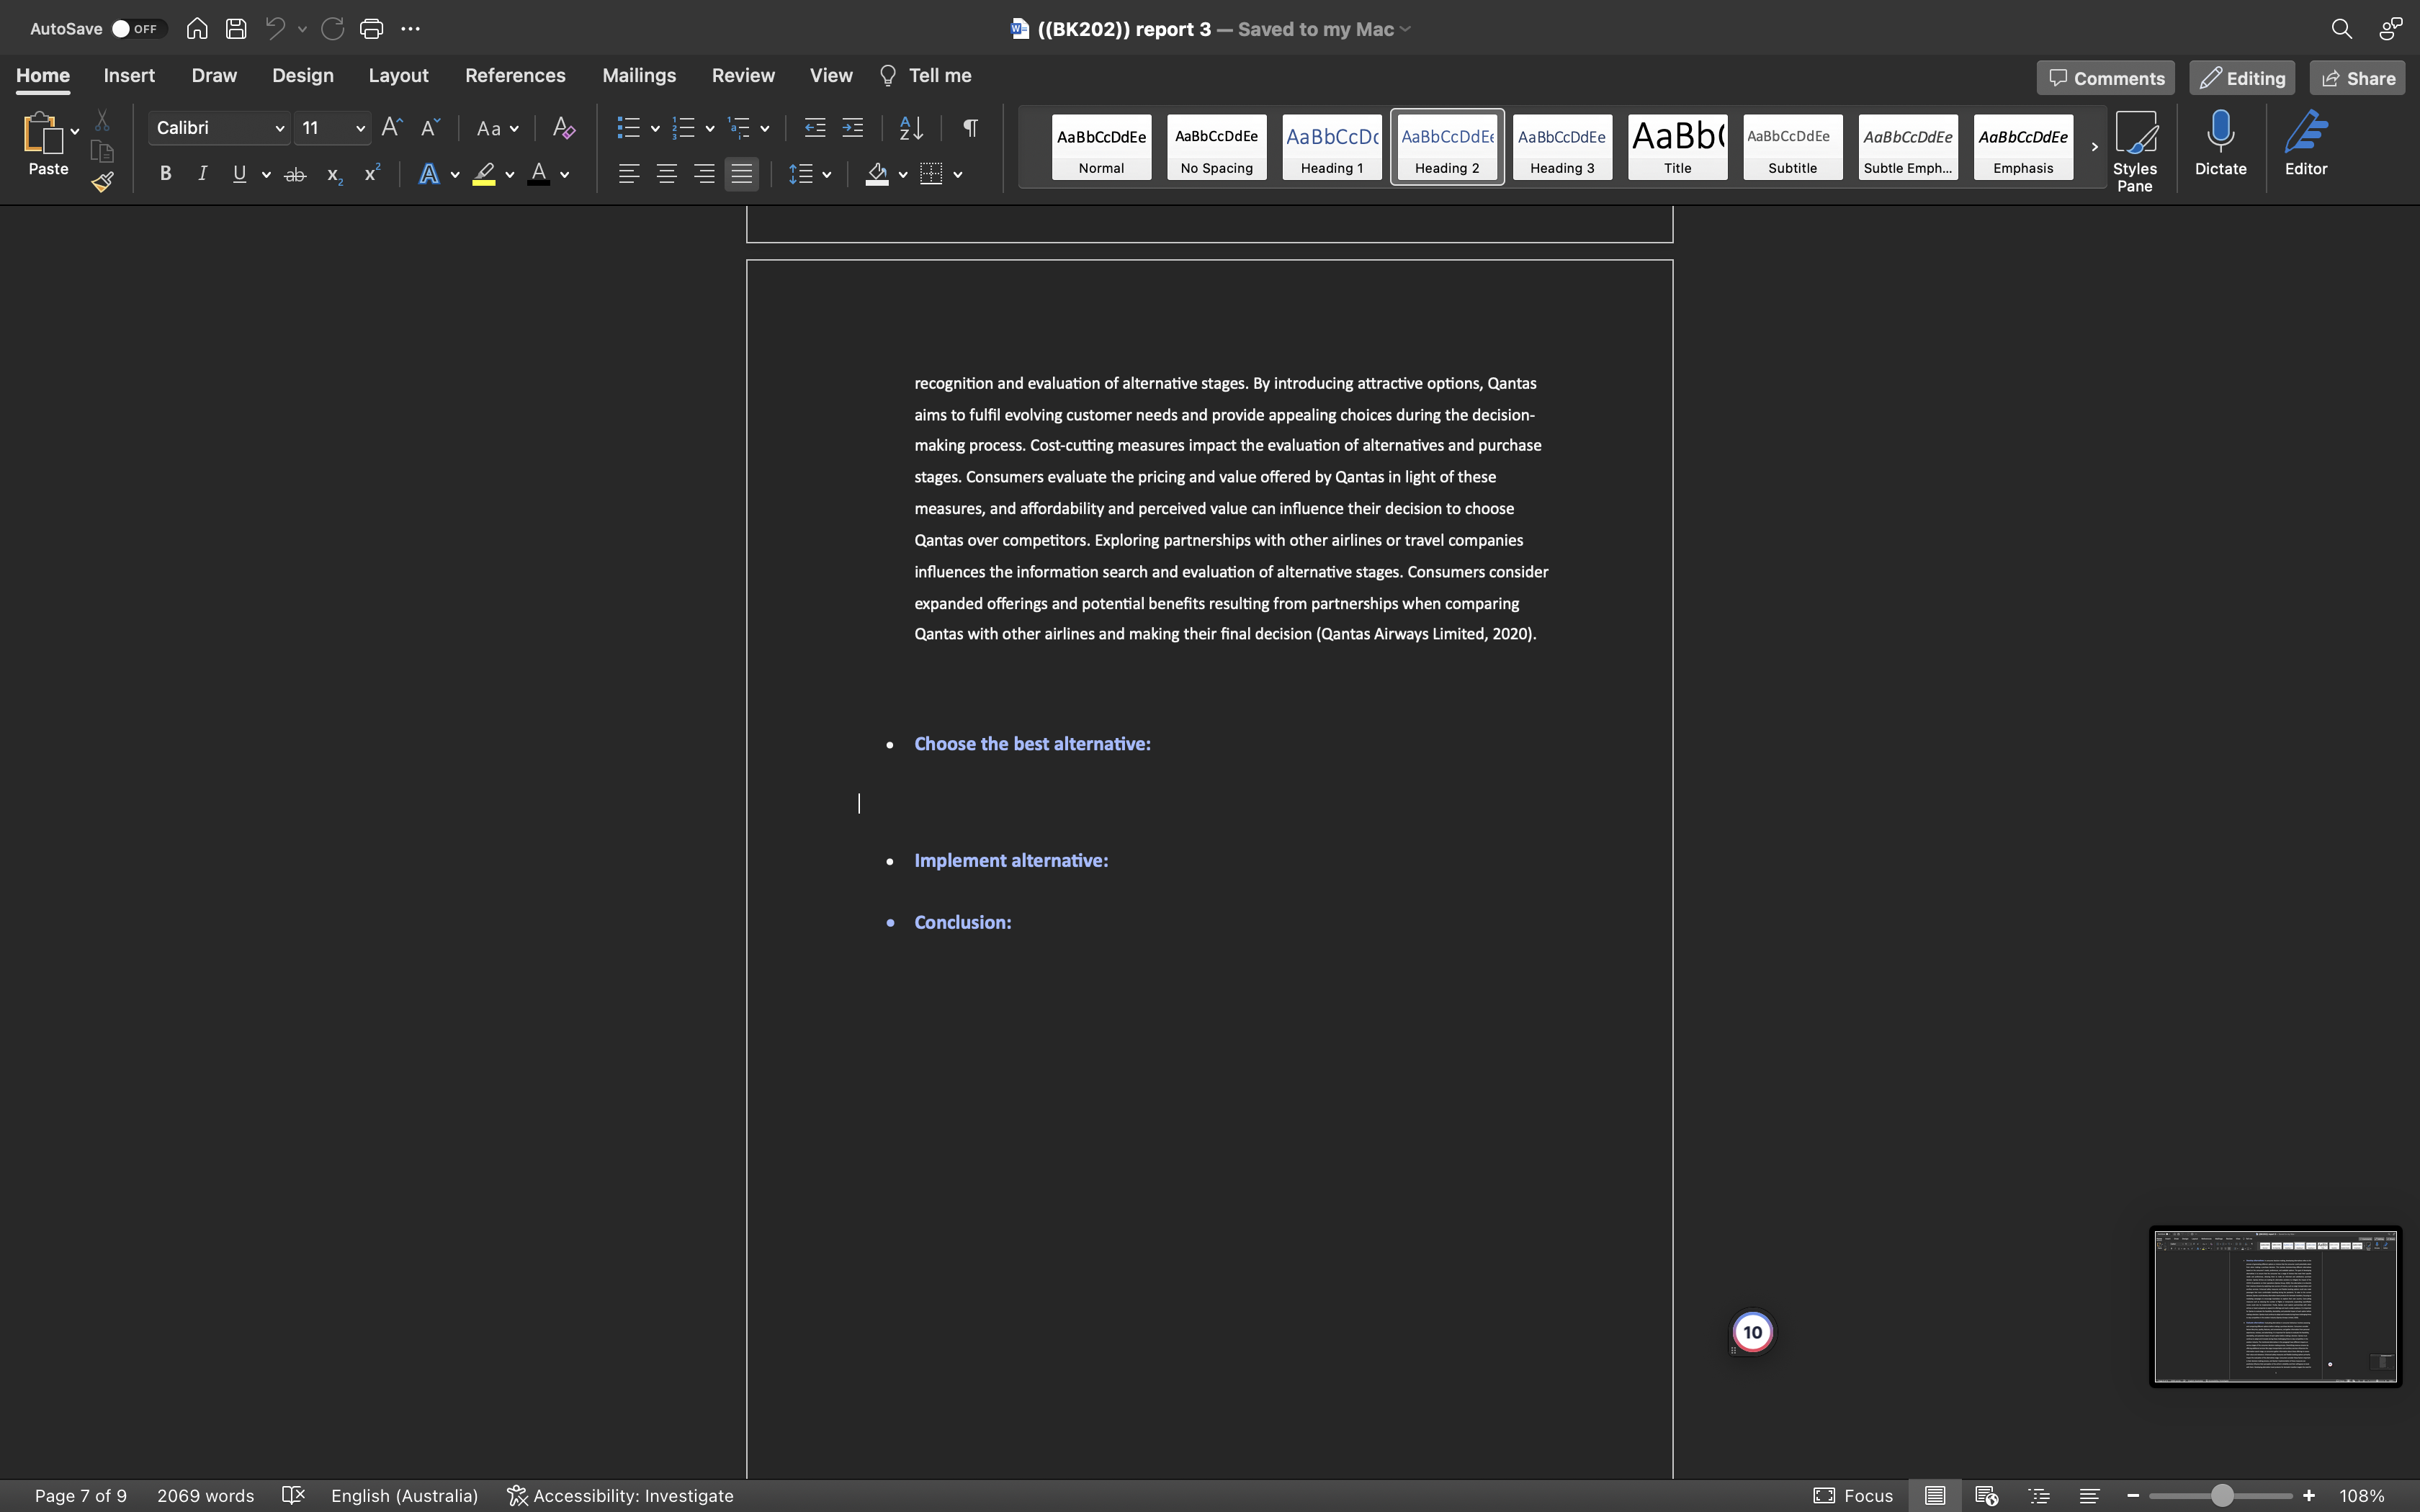Image resolution: width=2420 pixels, height=1512 pixels.
Task: Apply the yellow text highlight color
Action: pyautogui.click(x=484, y=174)
